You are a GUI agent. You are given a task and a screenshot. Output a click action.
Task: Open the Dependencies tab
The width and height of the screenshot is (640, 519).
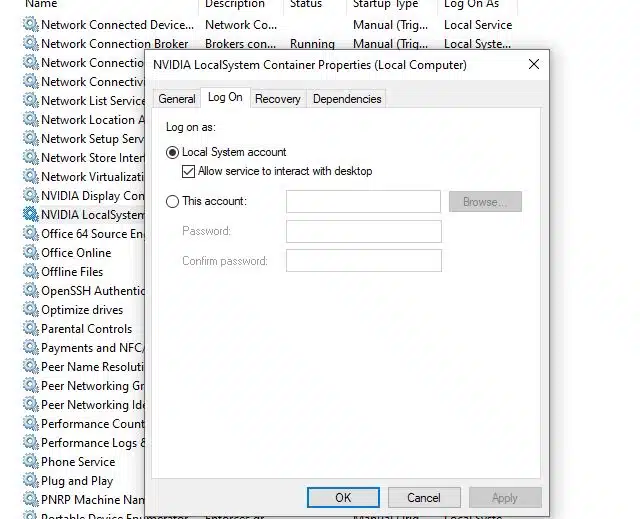347,99
